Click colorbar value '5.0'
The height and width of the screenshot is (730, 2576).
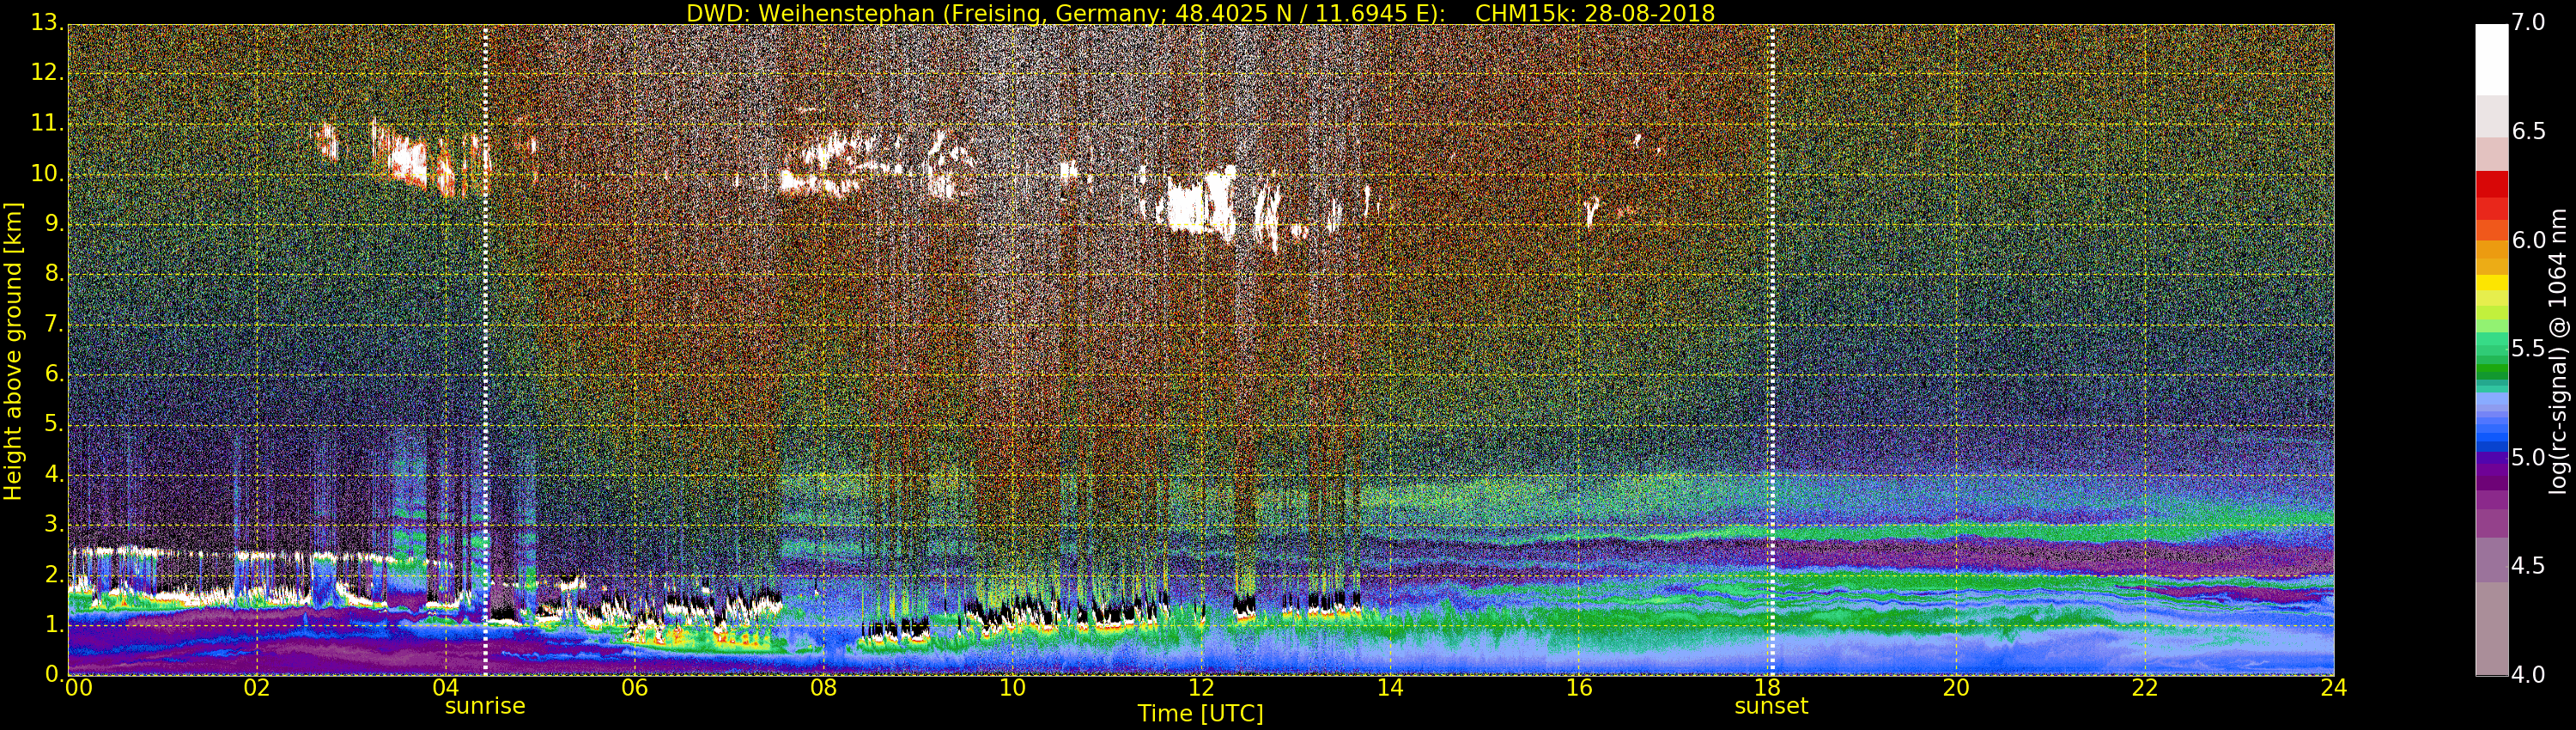2527,457
